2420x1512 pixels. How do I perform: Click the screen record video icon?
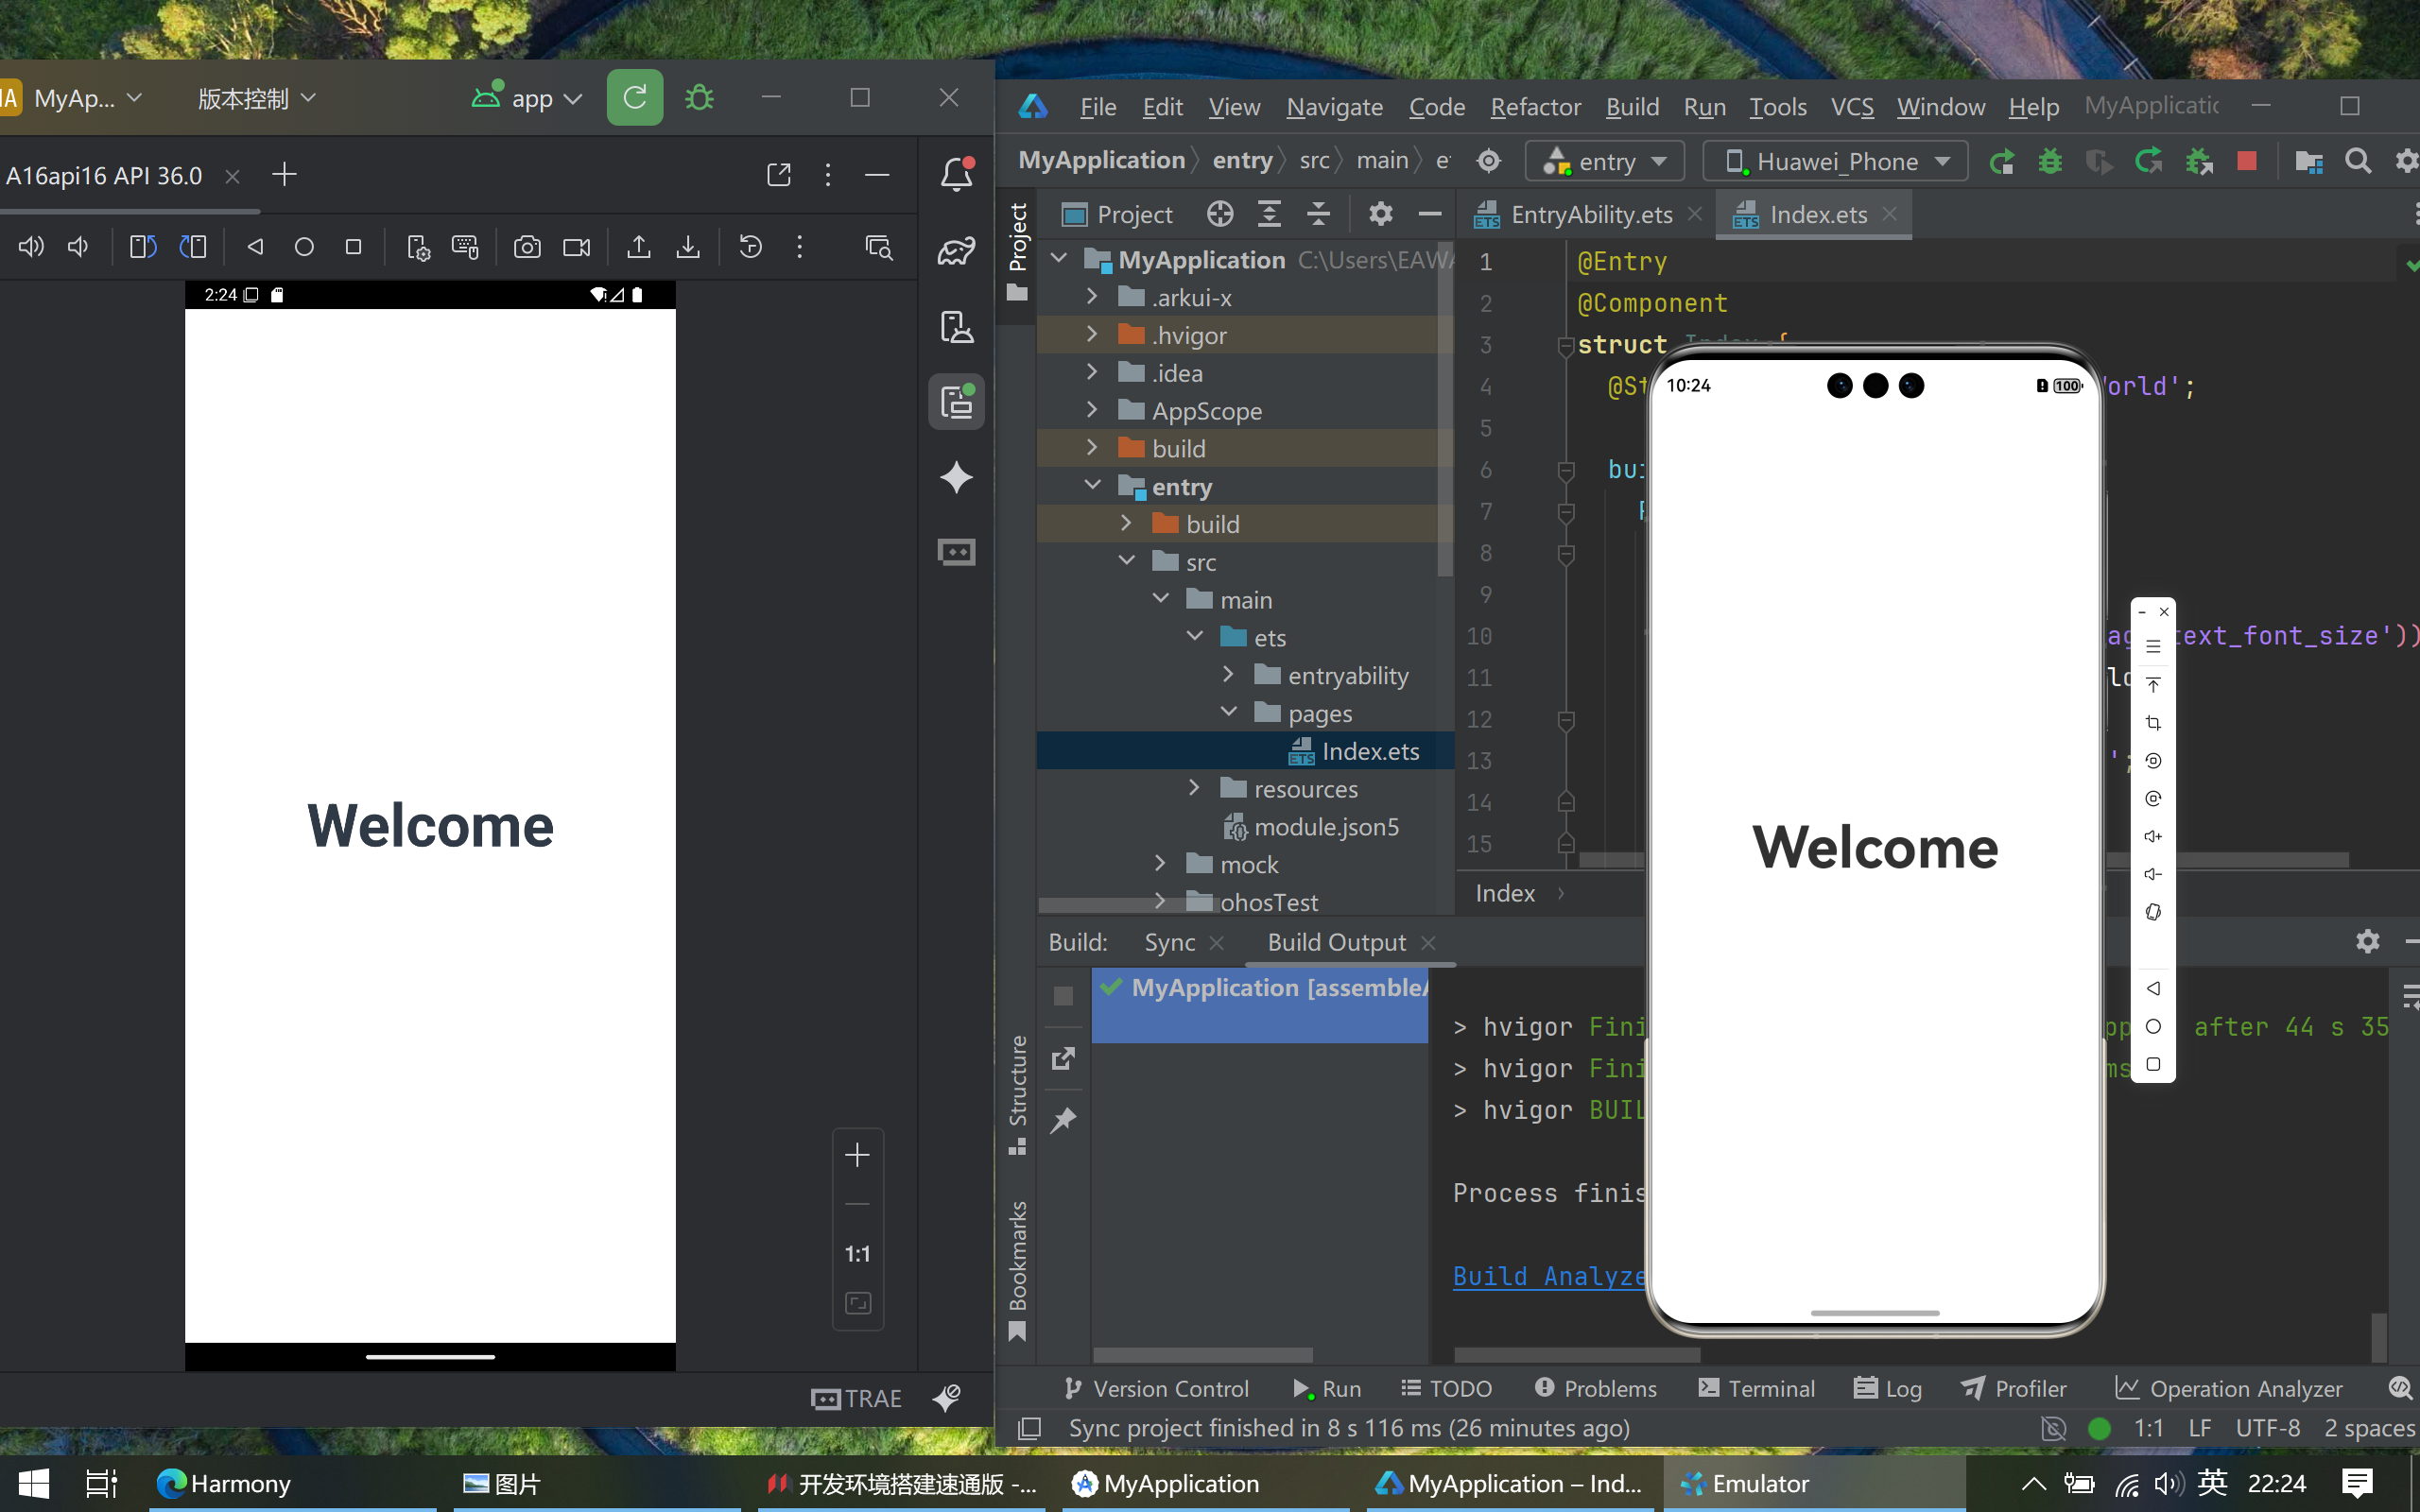click(x=576, y=247)
